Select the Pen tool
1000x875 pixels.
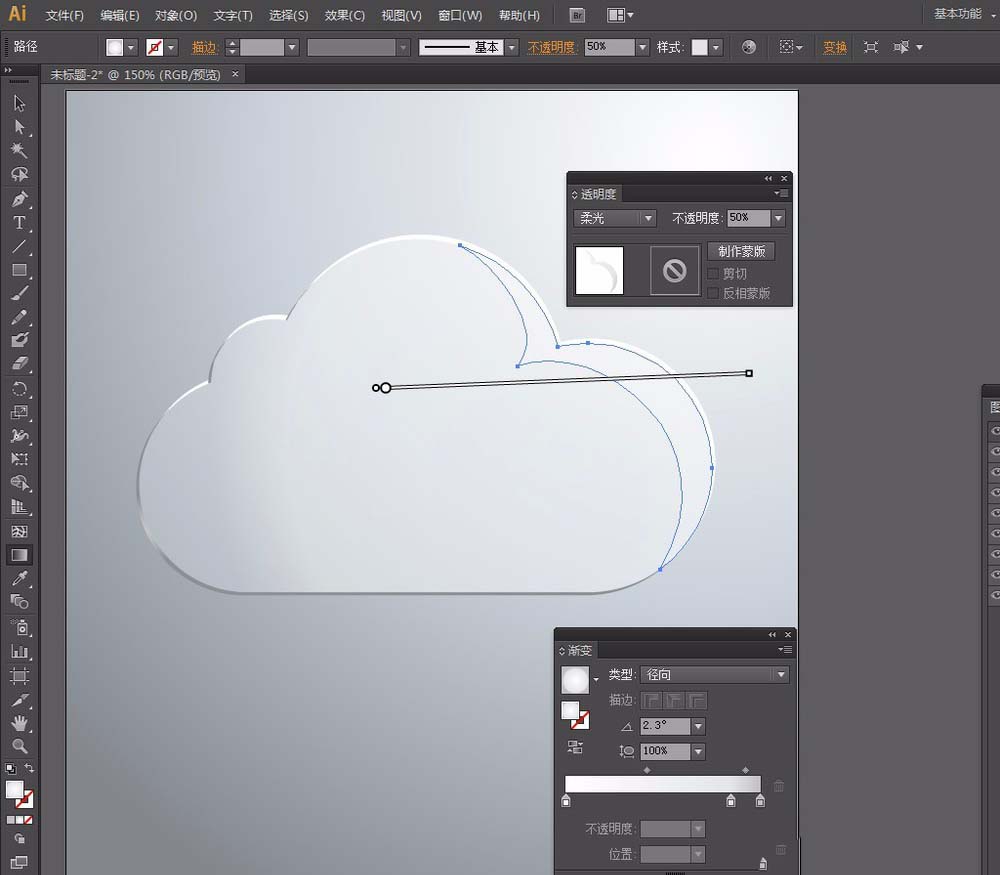coord(19,199)
